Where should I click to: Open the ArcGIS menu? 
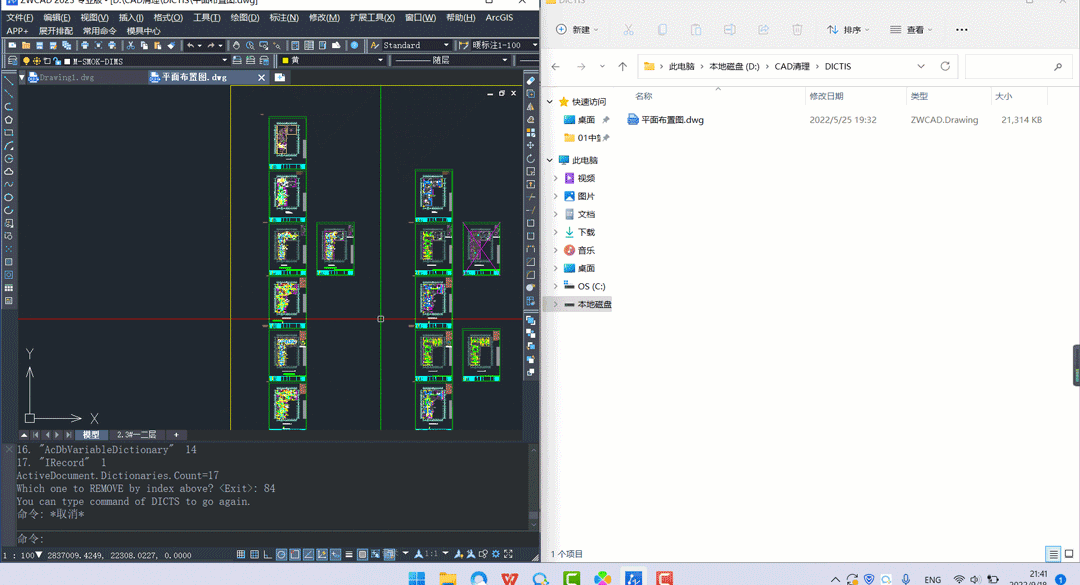[x=499, y=18]
